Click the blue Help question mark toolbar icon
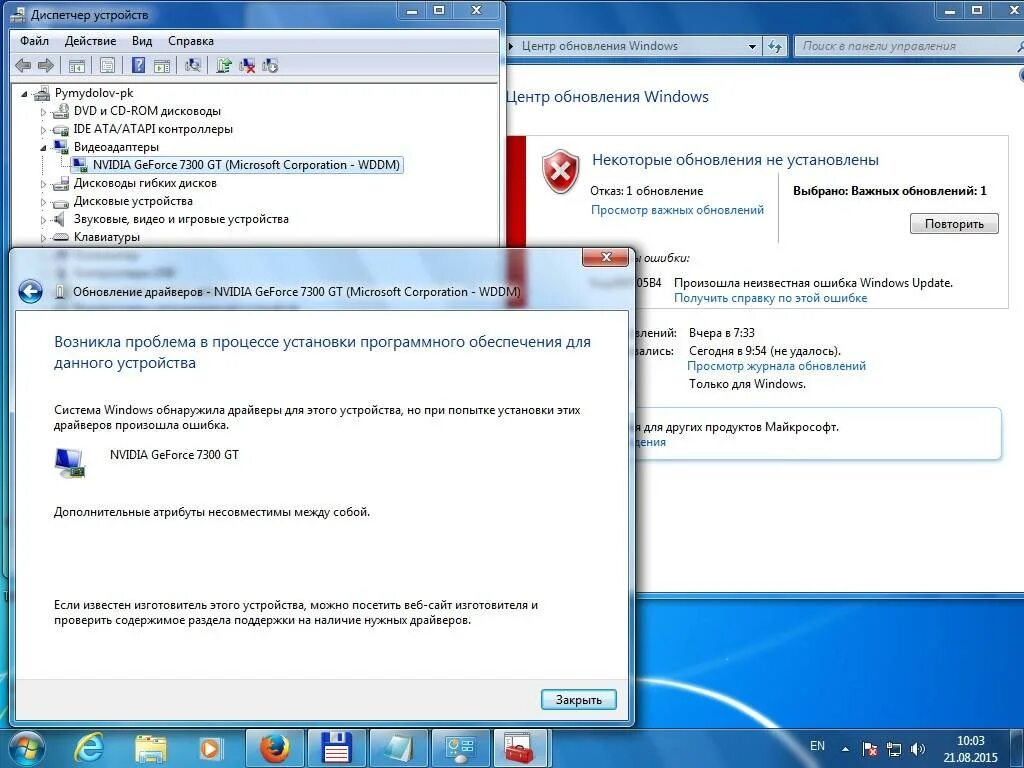 138,65
